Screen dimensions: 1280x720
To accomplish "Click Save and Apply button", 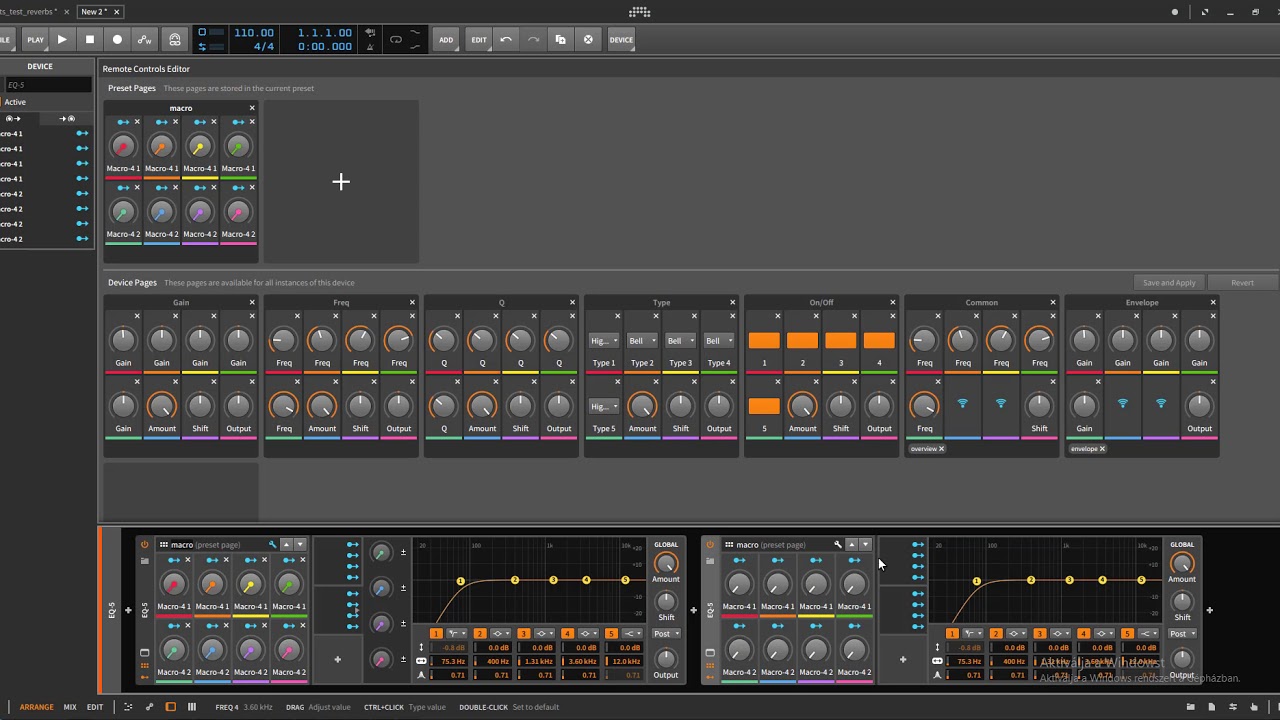I will click(1169, 282).
